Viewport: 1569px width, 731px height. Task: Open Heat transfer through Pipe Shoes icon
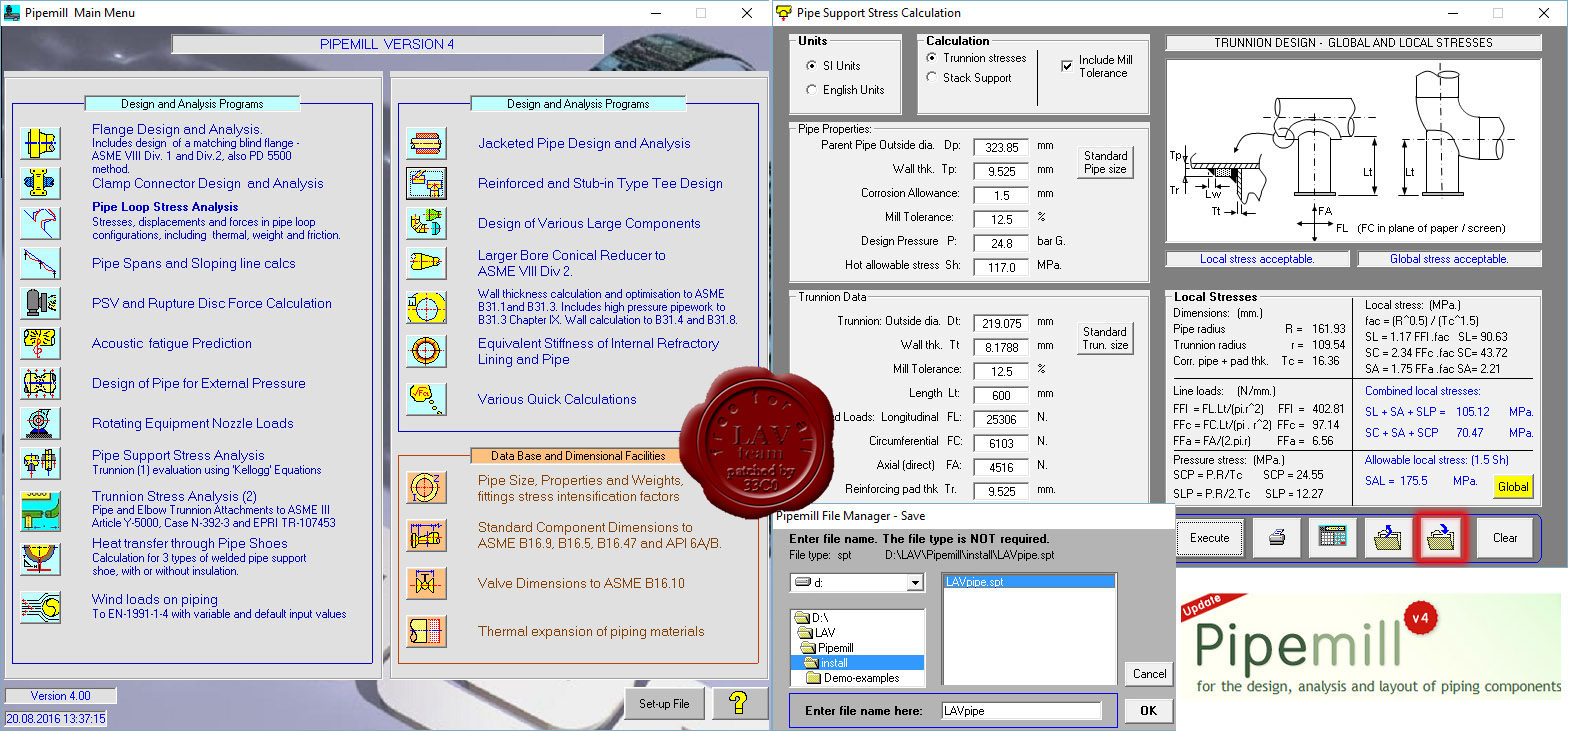(x=41, y=558)
